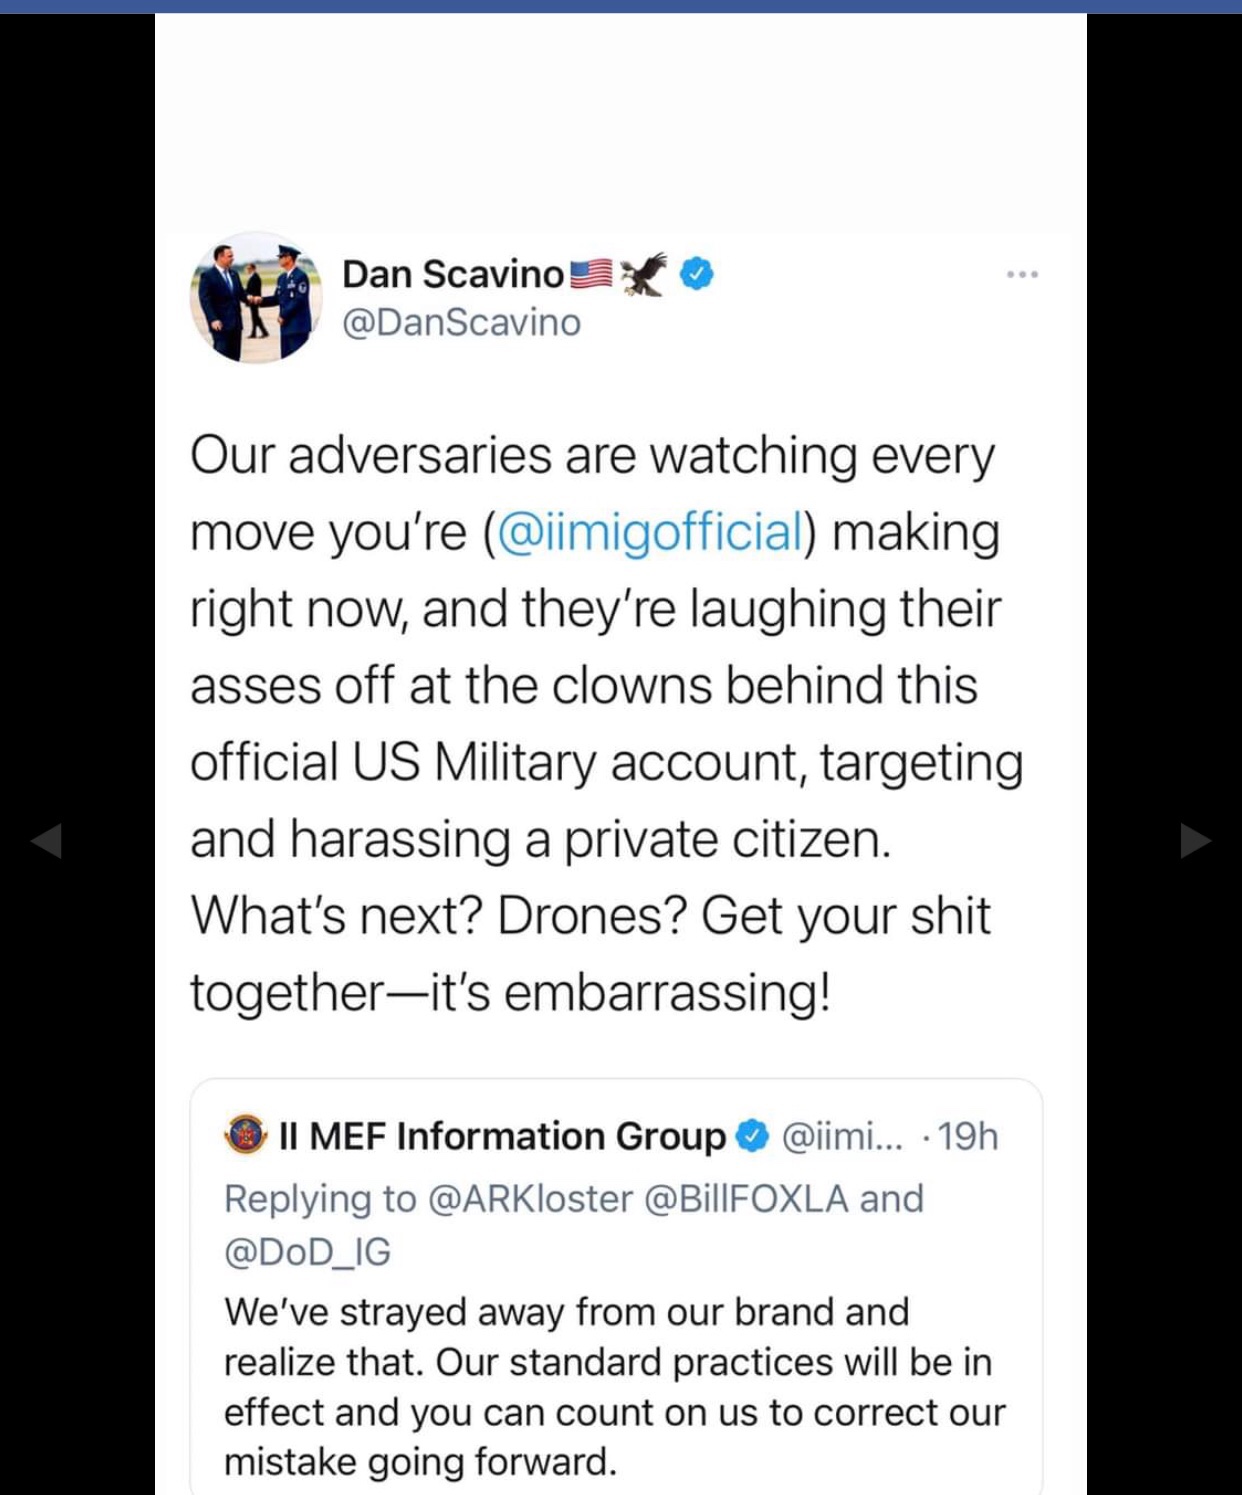Open II MEF Information Group account name
This screenshot has height=1495, width=1242.
pyautogui.click(x=503, y=1136)
